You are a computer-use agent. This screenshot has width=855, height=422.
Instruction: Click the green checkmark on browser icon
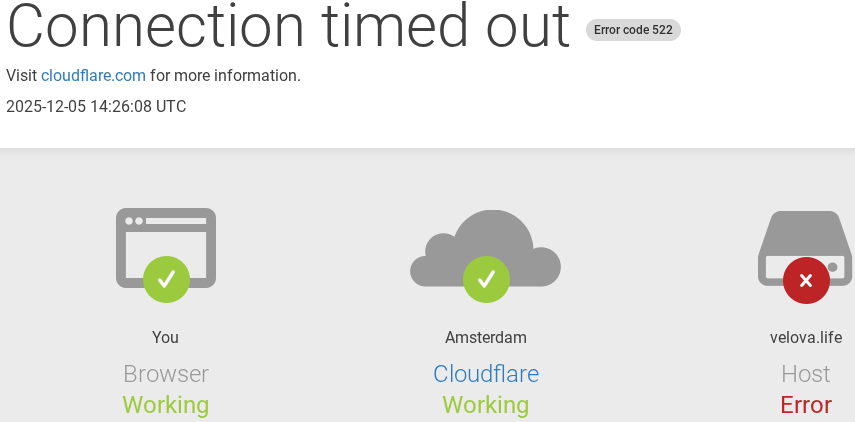(x=166, y=279)
